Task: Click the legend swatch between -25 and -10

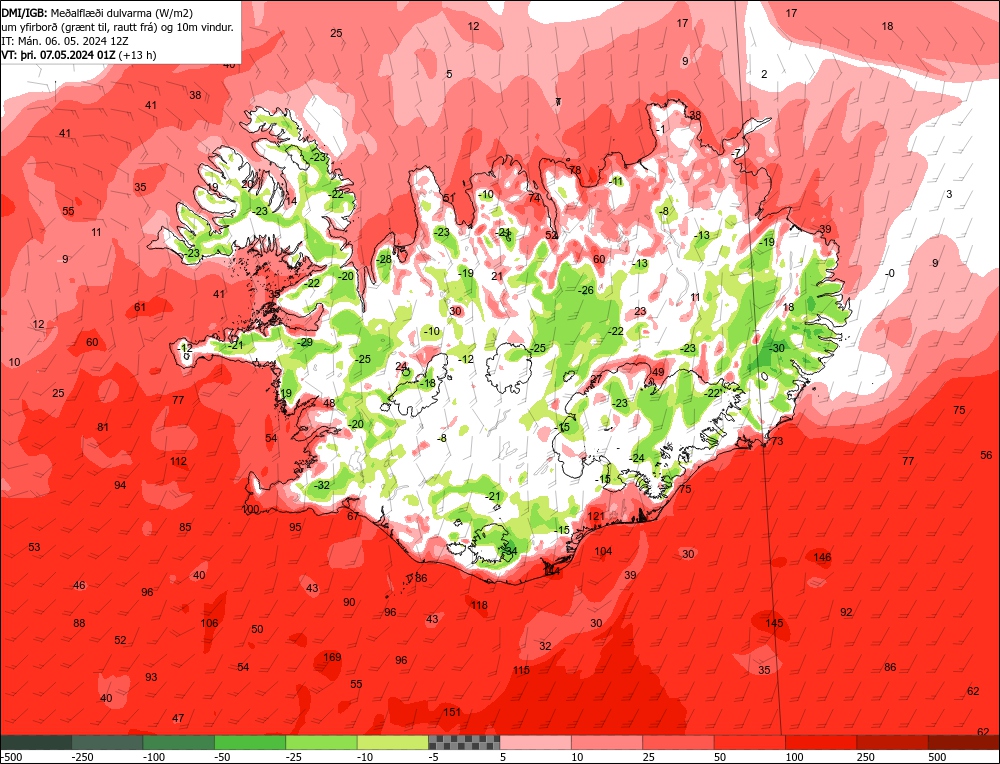Action: point(322,742)
